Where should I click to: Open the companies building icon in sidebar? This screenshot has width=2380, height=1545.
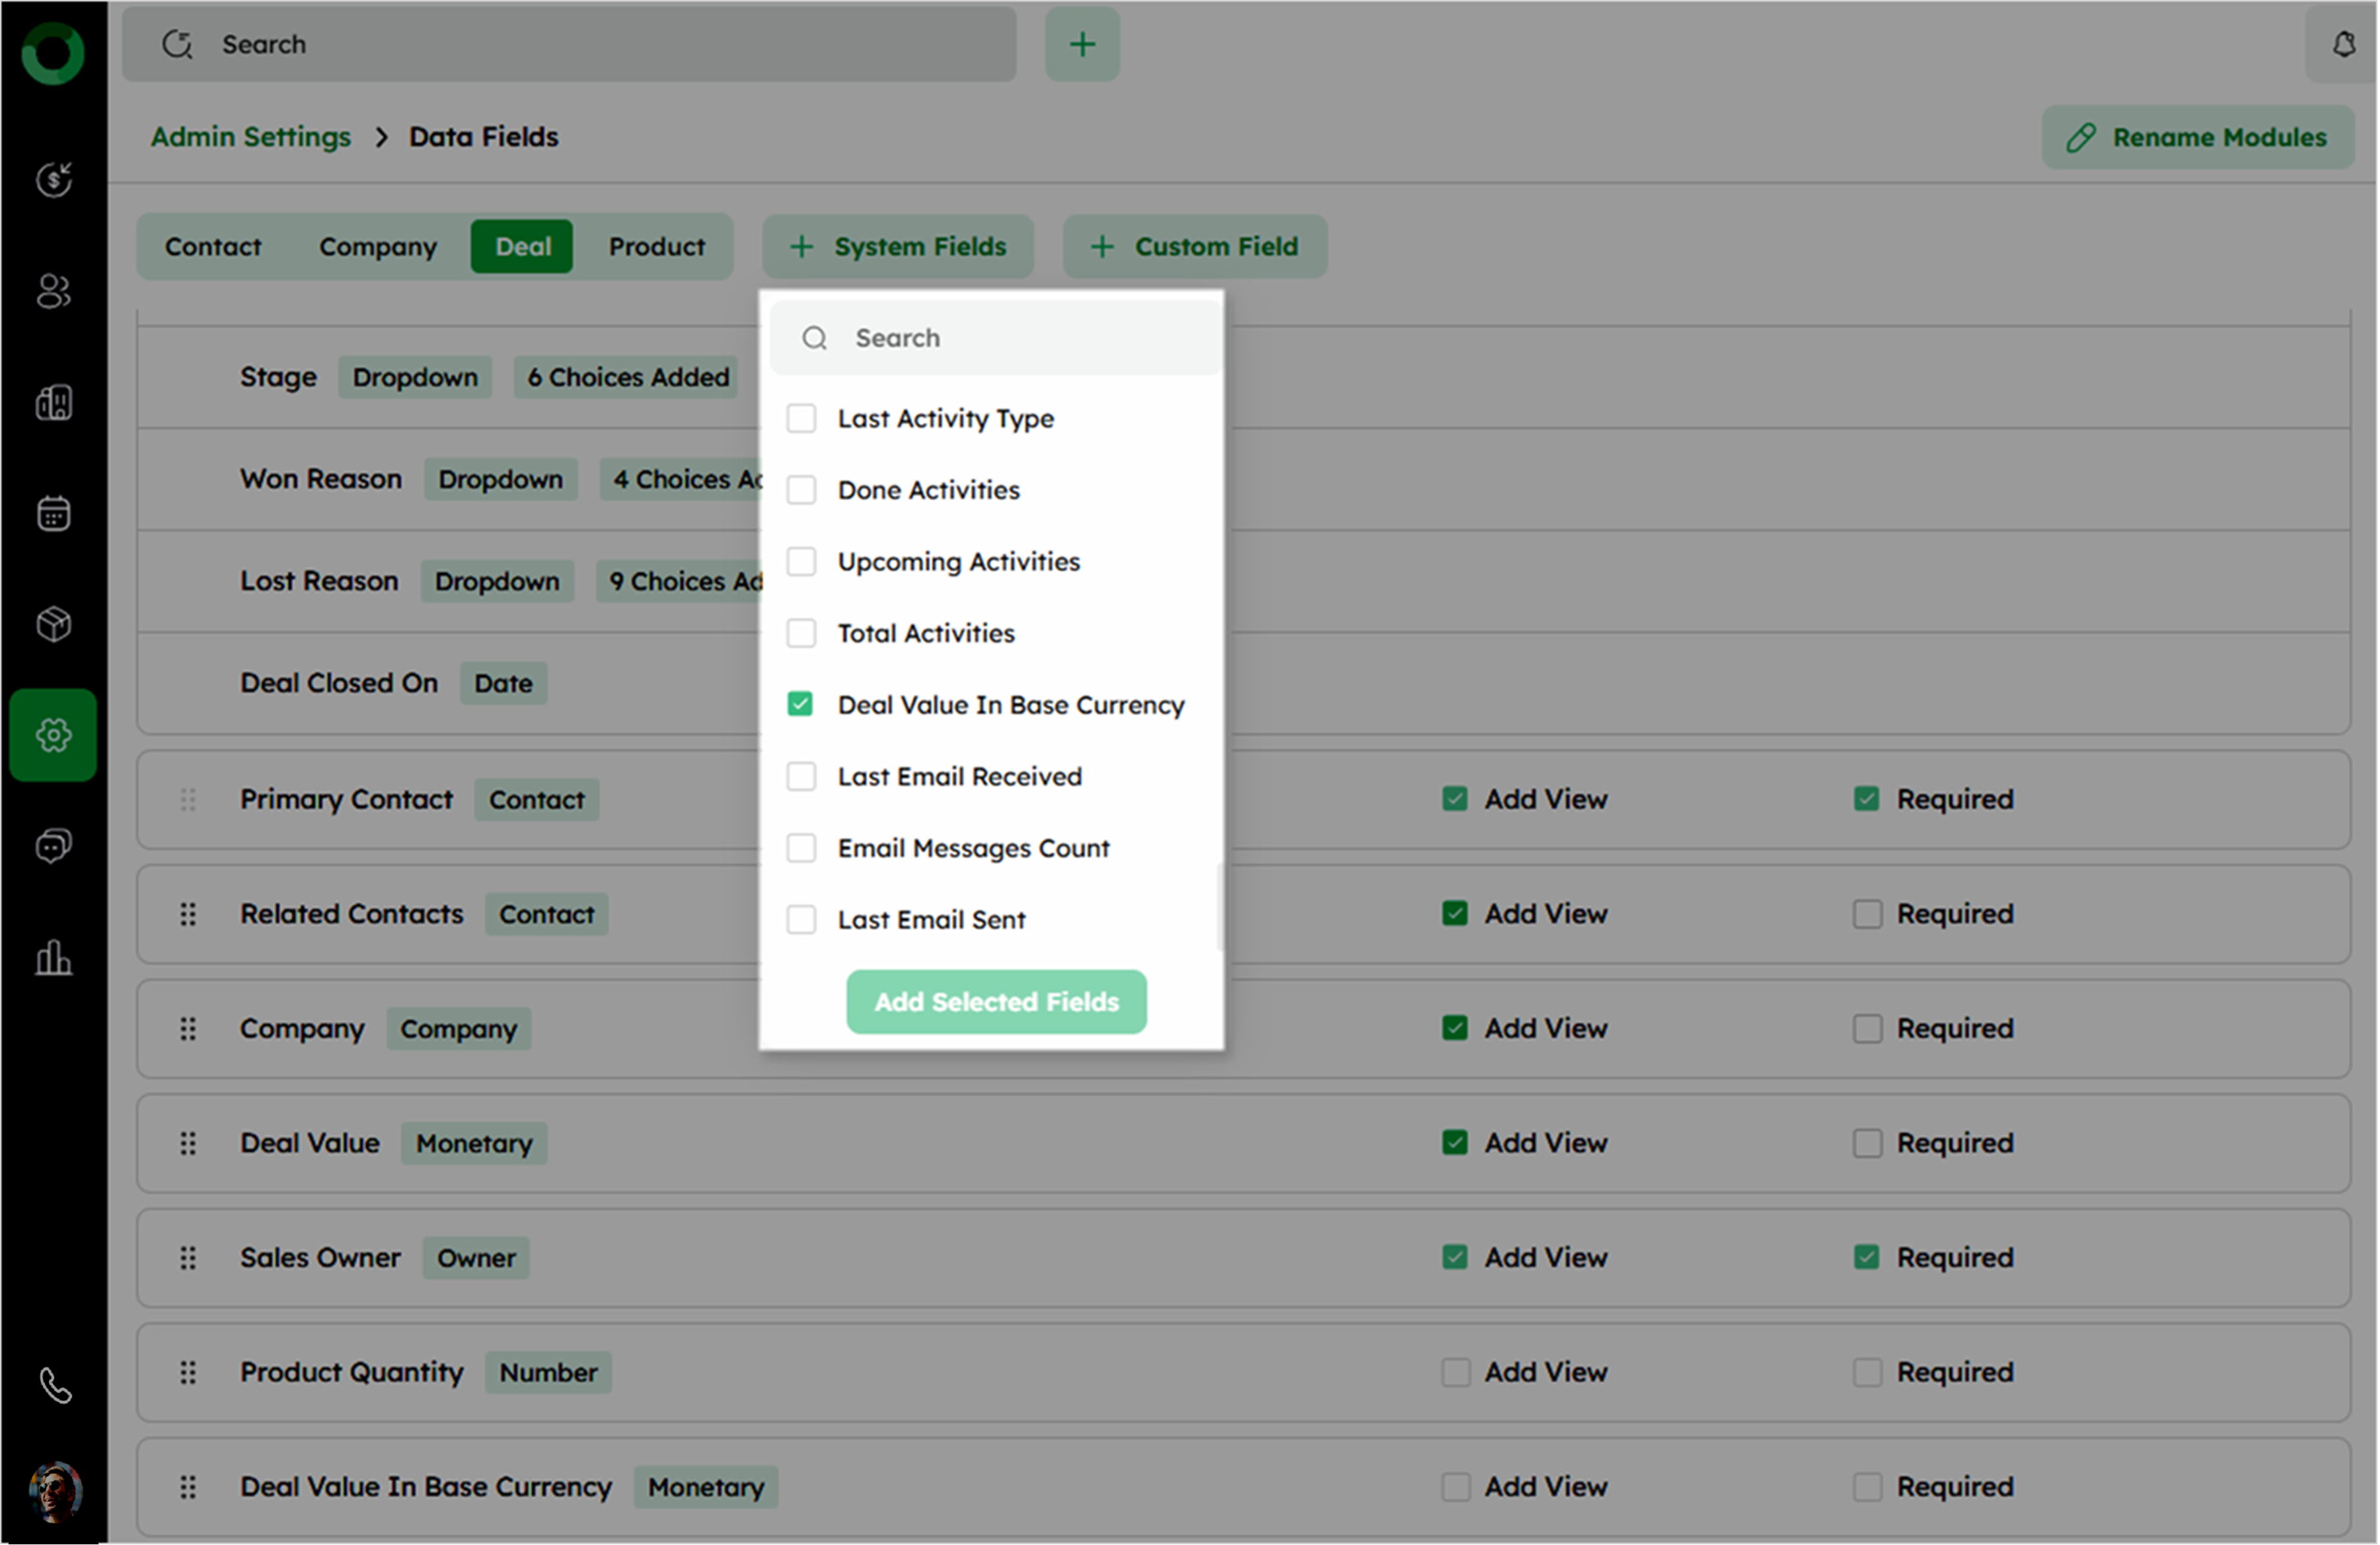point(53,402)
